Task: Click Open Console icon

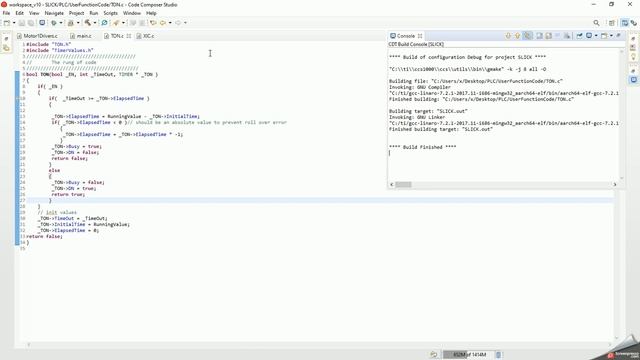Action: (604, 36)
